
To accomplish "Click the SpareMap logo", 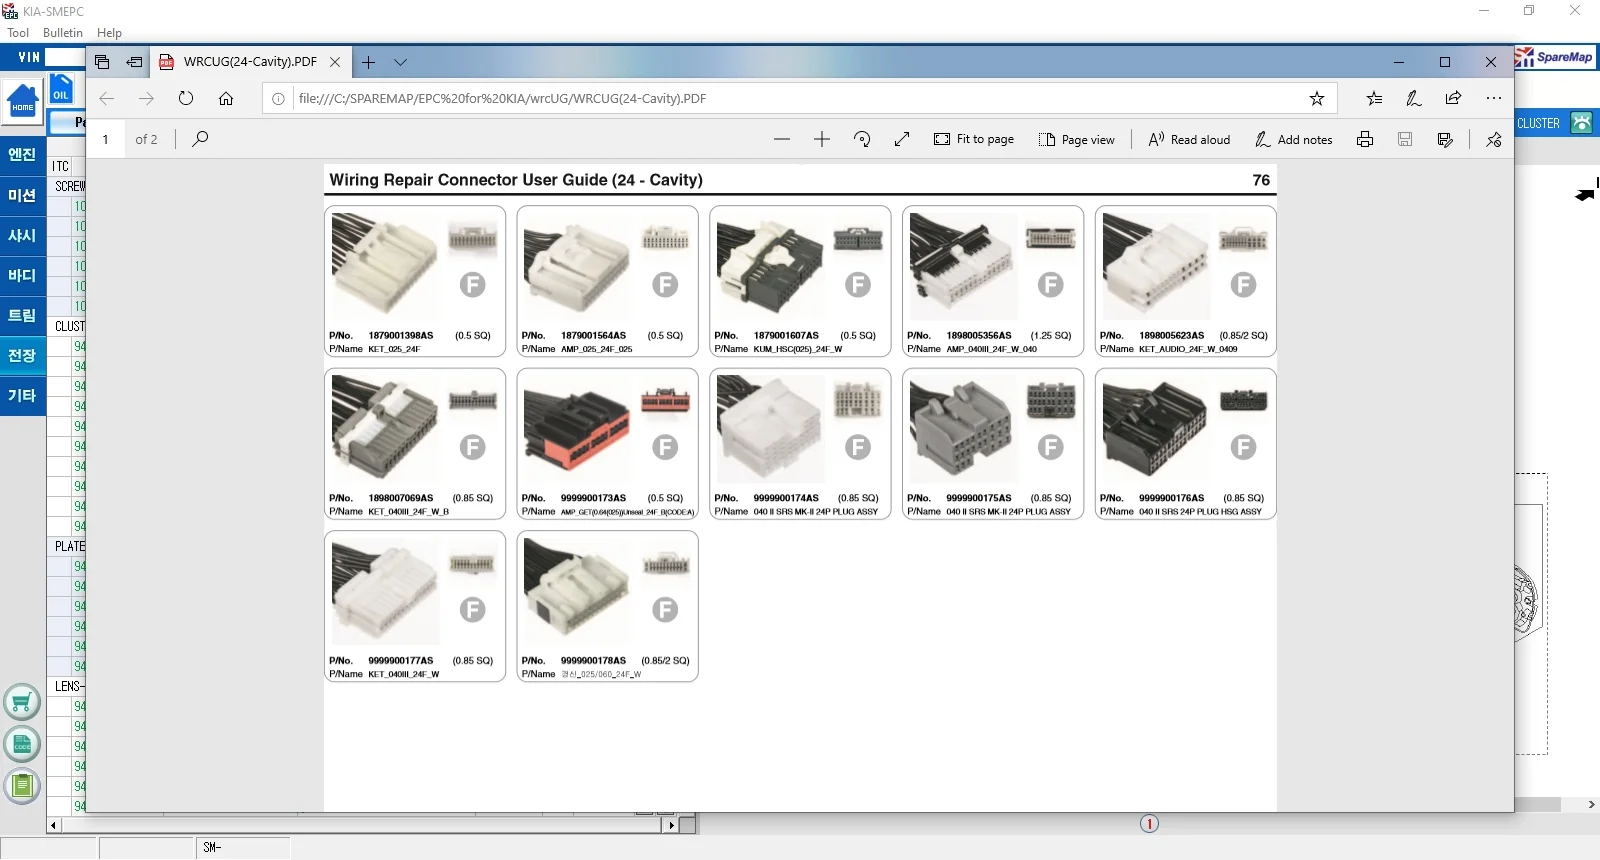I will pyautogui.click(x=1556, y=58).
